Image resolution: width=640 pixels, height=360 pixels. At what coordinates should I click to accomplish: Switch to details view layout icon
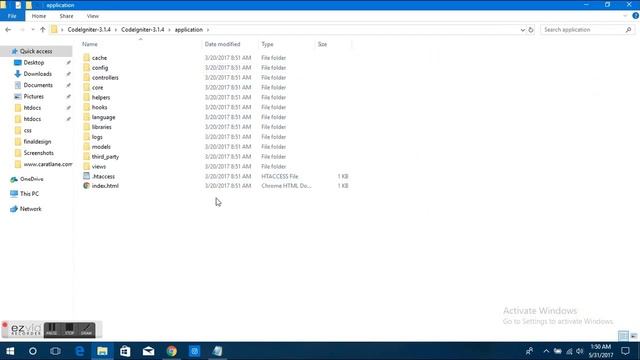click(x=623, y=336)
